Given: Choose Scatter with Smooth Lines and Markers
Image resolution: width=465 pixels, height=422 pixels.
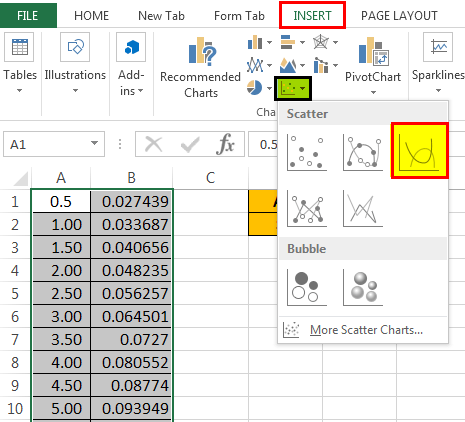Looking at the screenshot, I should point(363,152).
